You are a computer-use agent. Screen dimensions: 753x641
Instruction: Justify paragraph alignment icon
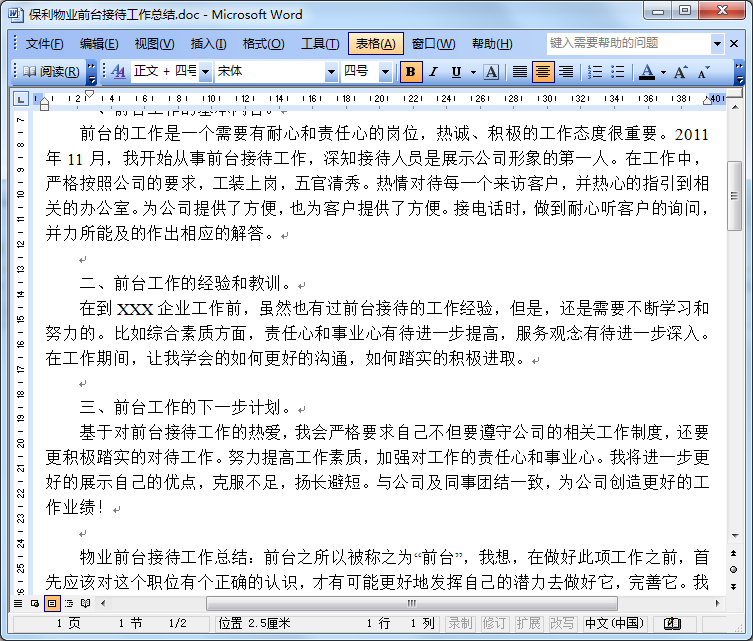520,72
